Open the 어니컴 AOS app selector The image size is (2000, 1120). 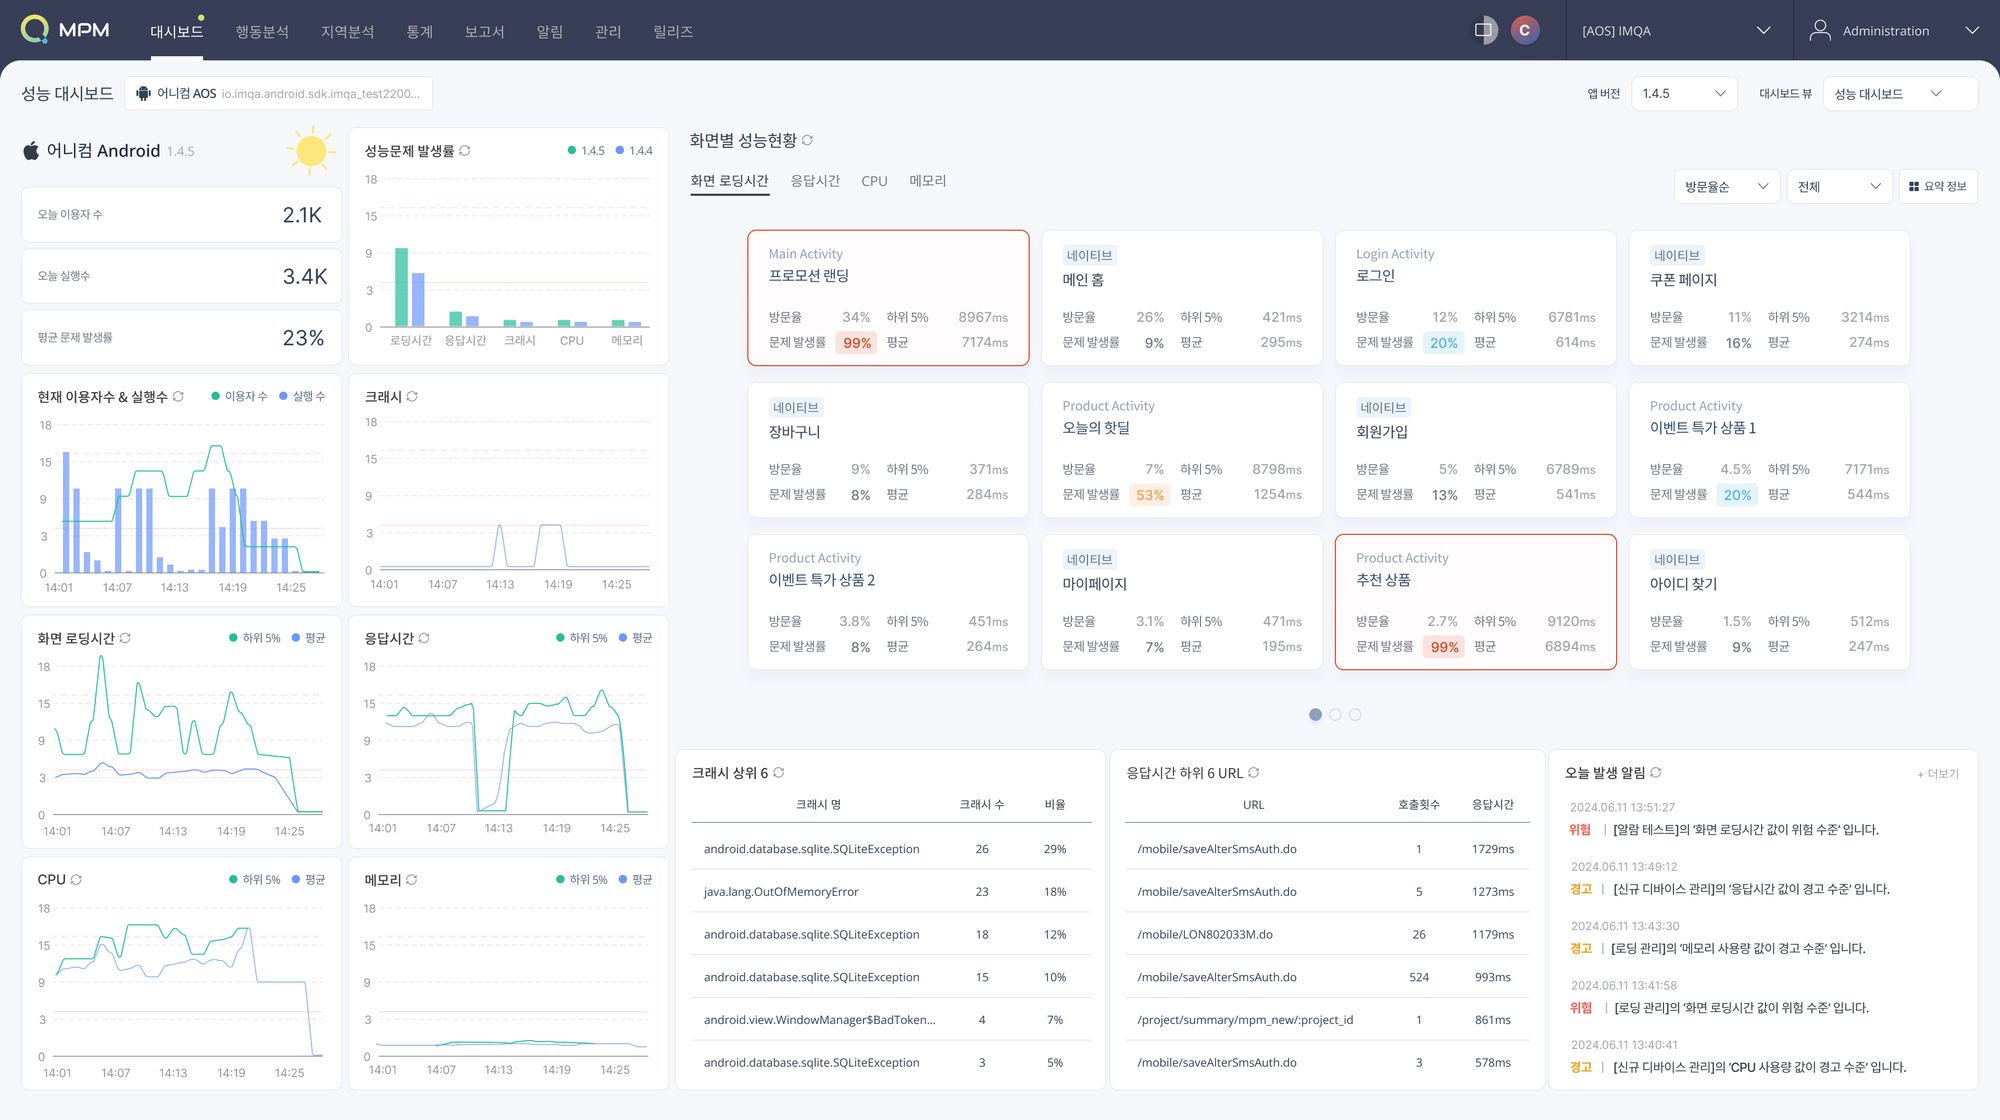279,93
